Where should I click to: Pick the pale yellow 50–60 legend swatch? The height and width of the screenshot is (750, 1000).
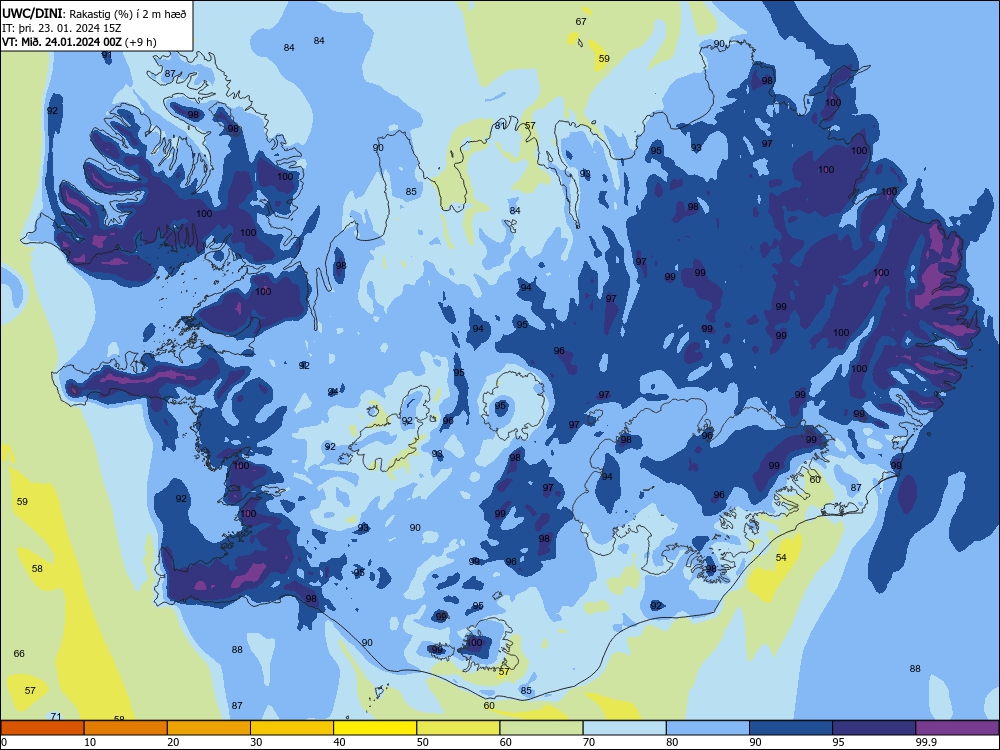pos(458,728)
